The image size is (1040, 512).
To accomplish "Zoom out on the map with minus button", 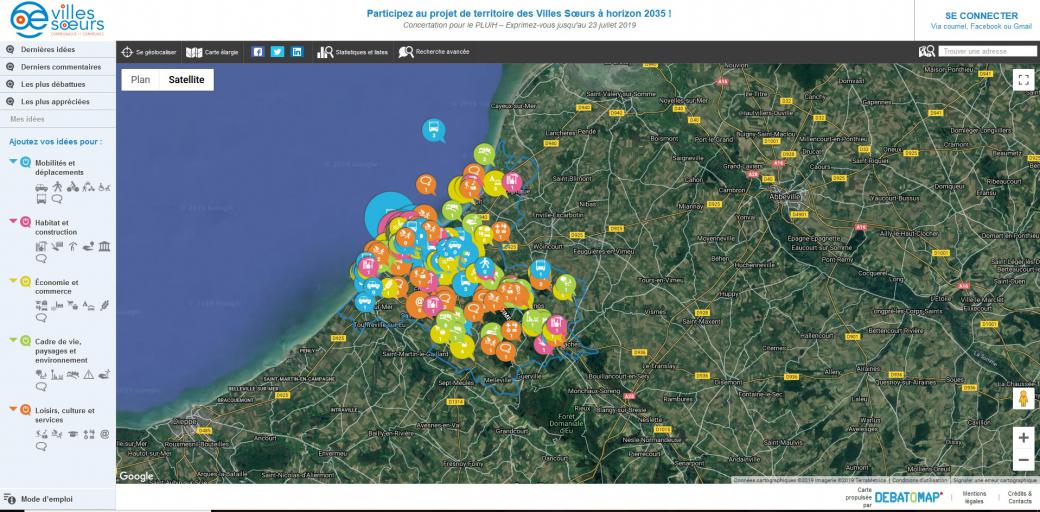I will [1023, 460].
